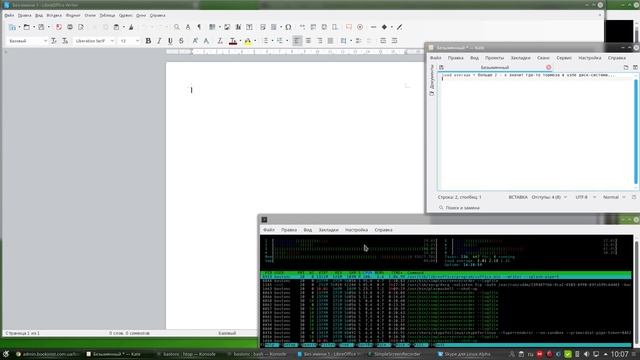Viewport: 640px width, 360px height.
Task: Toggle Italic formatting in Writer
Action: pos(159,41)
